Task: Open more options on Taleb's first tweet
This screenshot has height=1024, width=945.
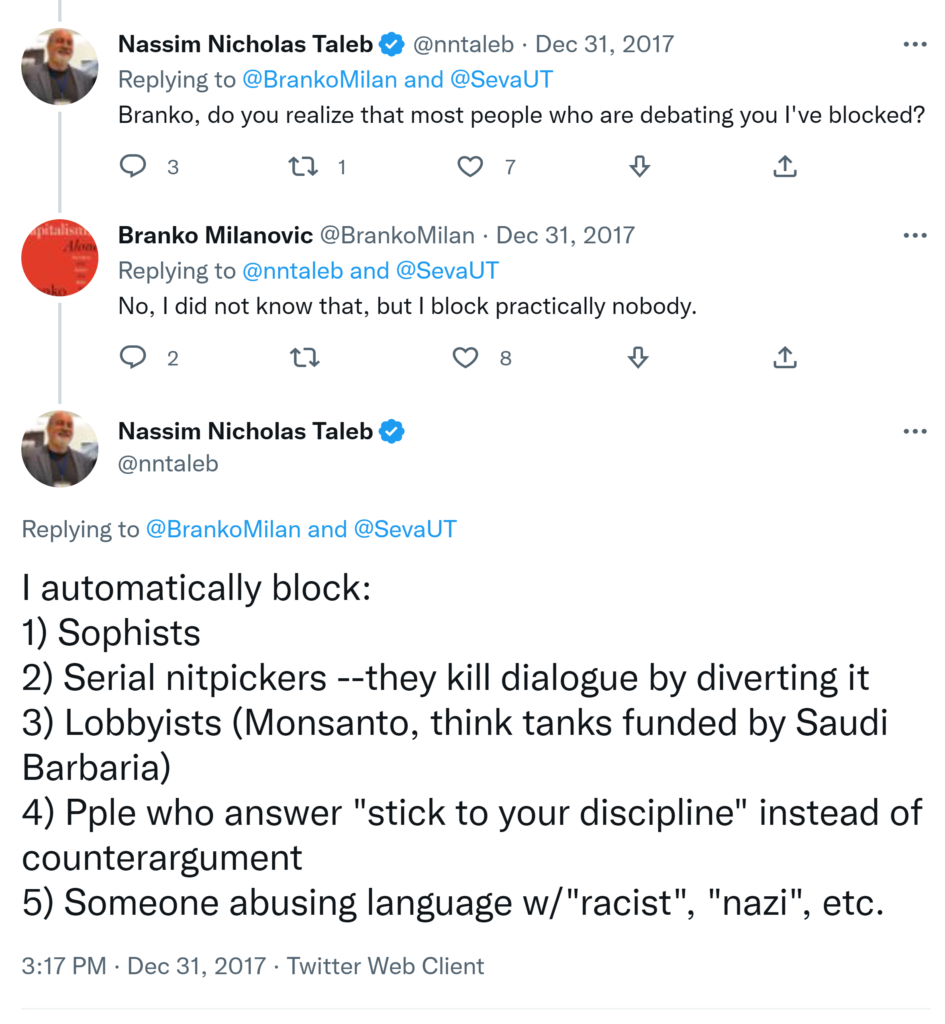Action: (x=914, y=45)
